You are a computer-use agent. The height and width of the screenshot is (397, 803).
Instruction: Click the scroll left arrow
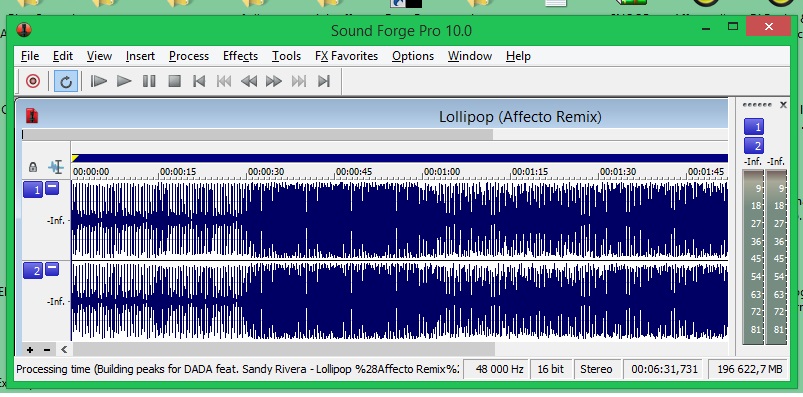64,350
